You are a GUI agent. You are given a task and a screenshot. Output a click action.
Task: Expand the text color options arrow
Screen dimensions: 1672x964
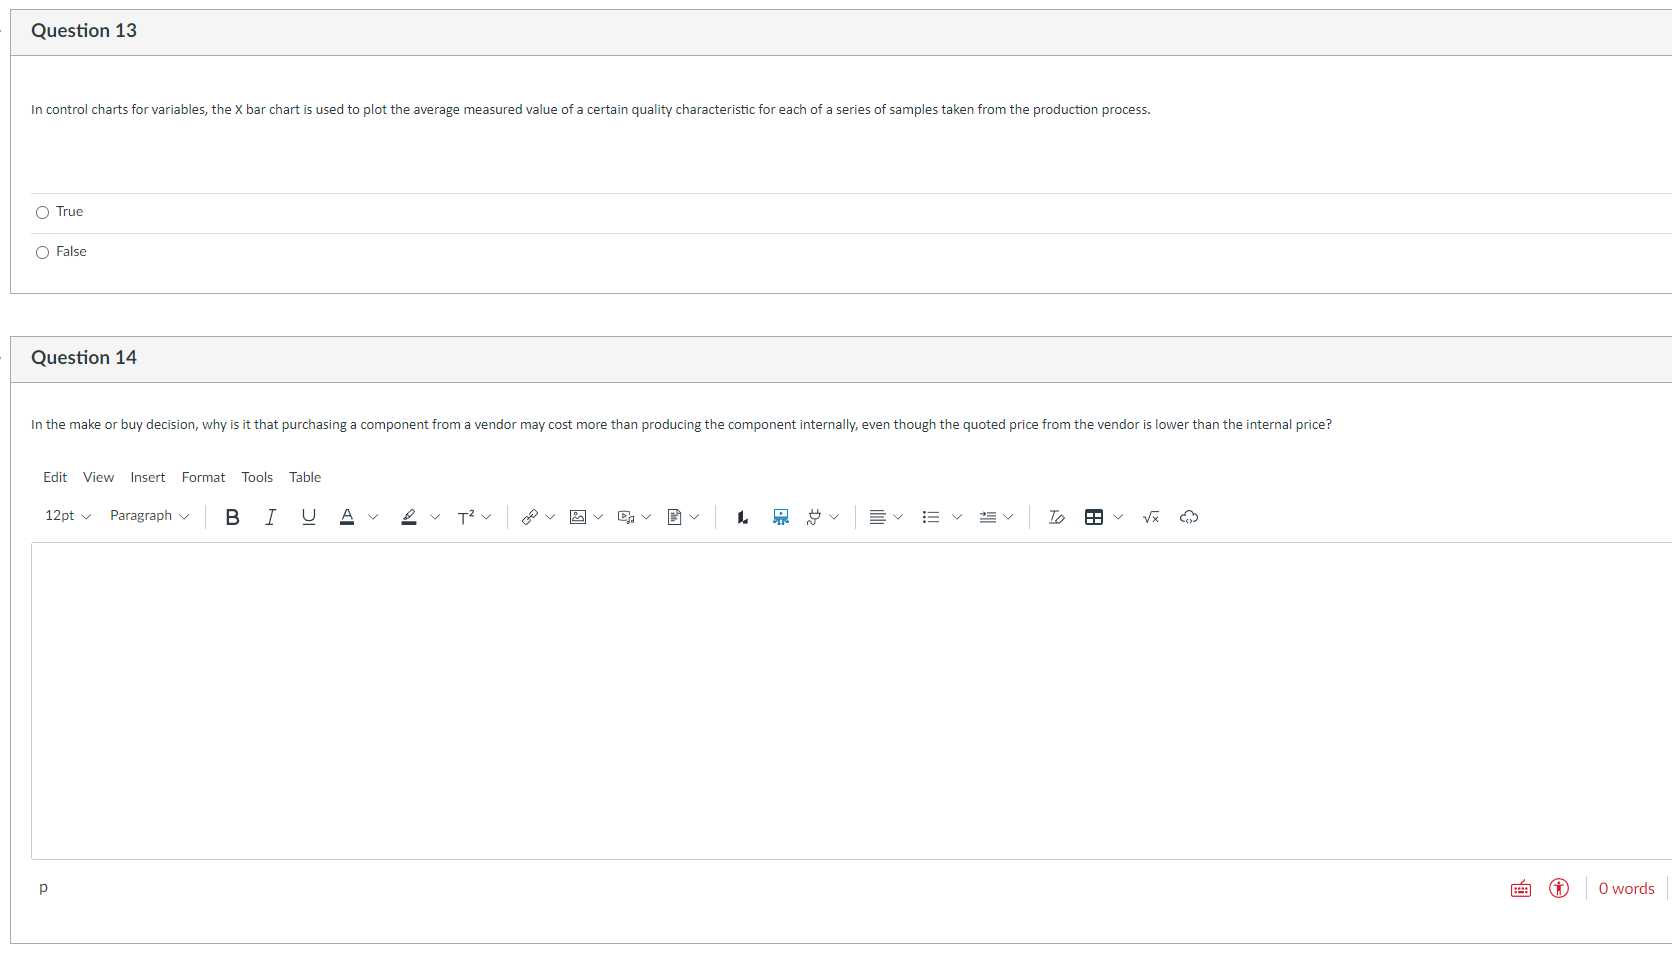pos(373,517)
